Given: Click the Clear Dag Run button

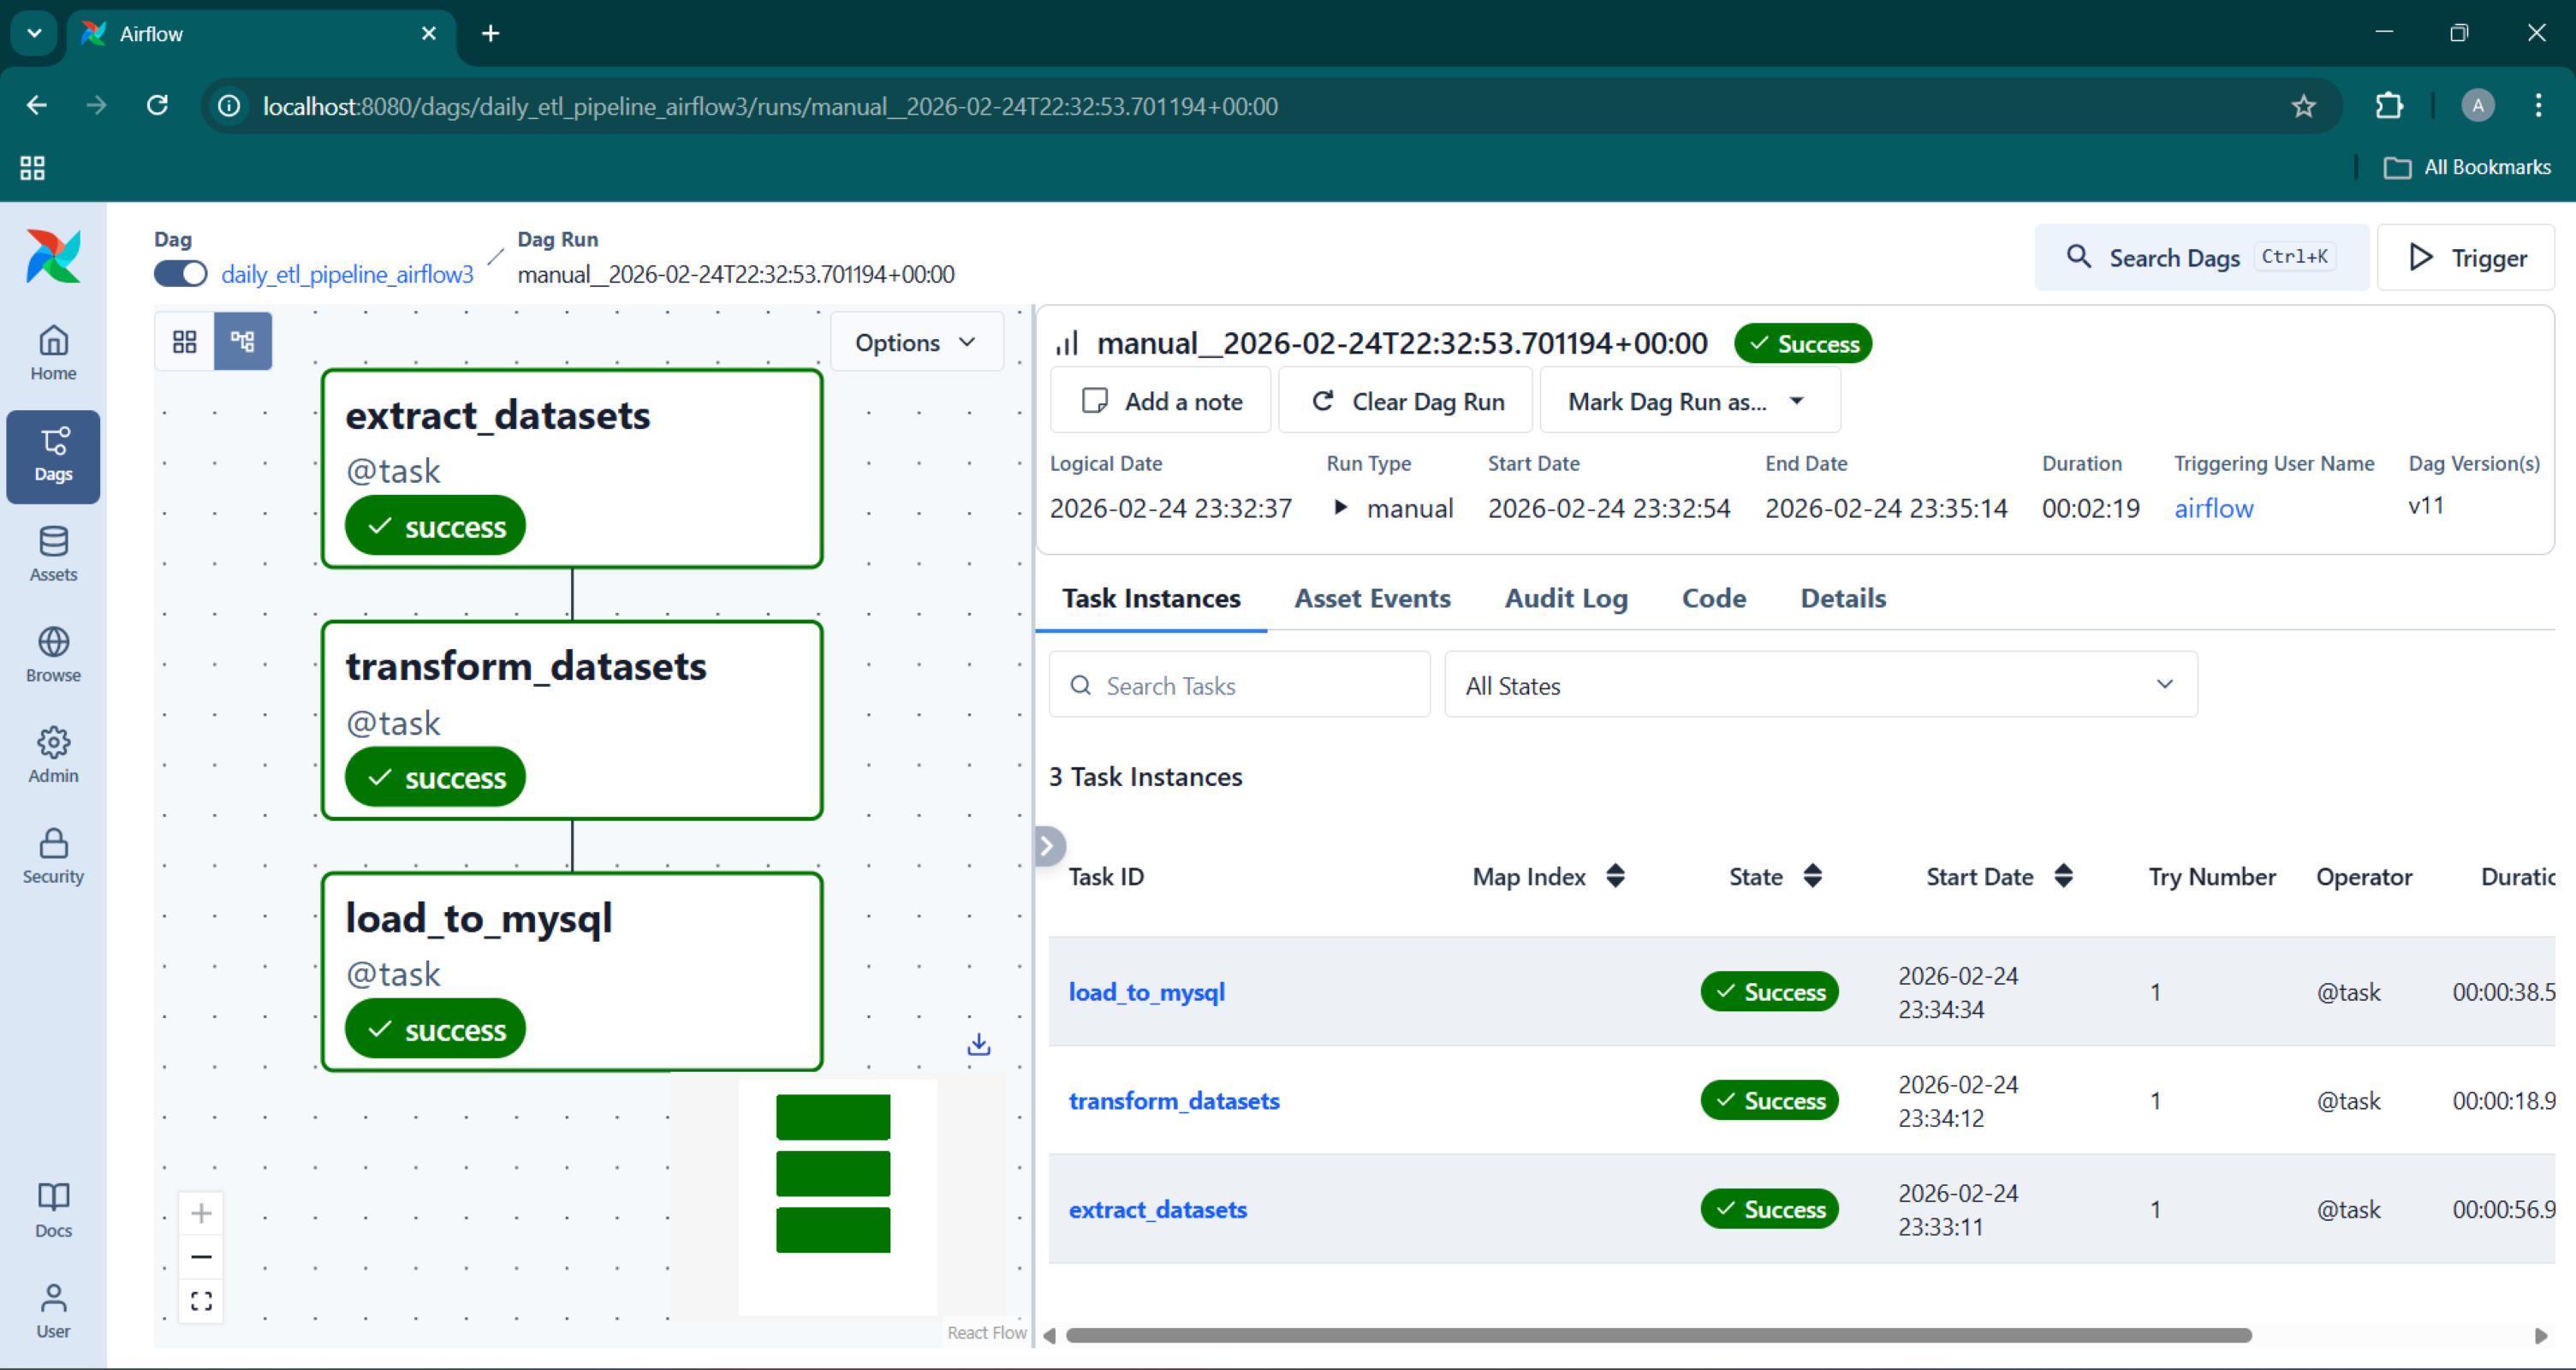Looking at the screenshot, I should 1407,402.
